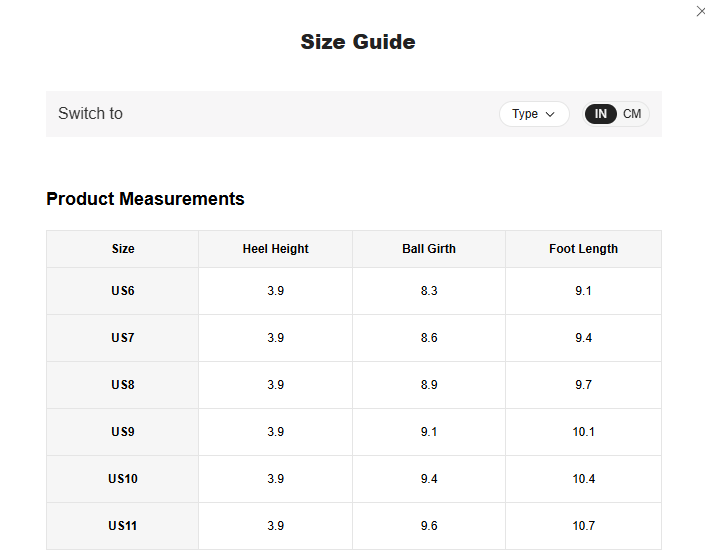Switch measurements to IN
The height and width of the screenshot is (559, 705).
601,114
